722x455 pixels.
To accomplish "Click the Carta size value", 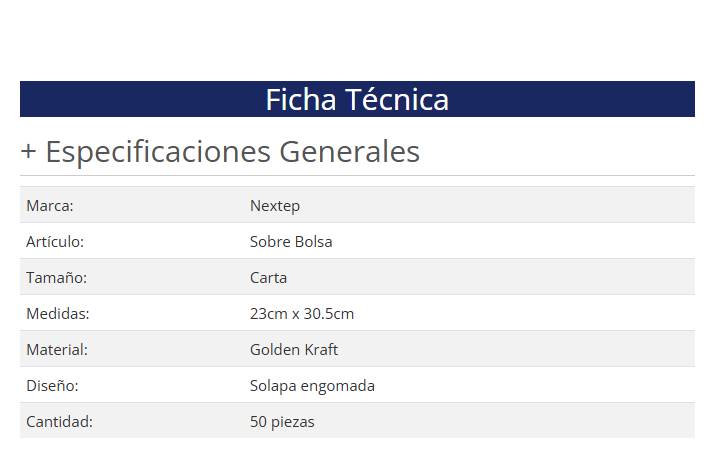I will click(x=268, y=278).
